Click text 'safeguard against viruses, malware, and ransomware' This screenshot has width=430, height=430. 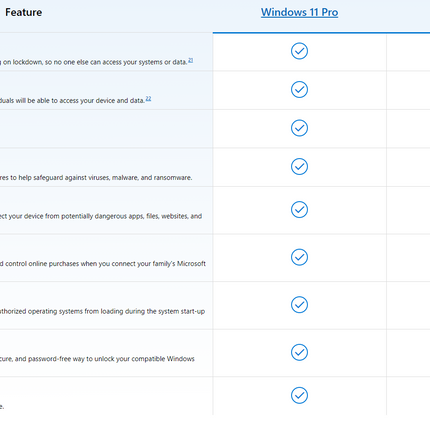point(112,178)
